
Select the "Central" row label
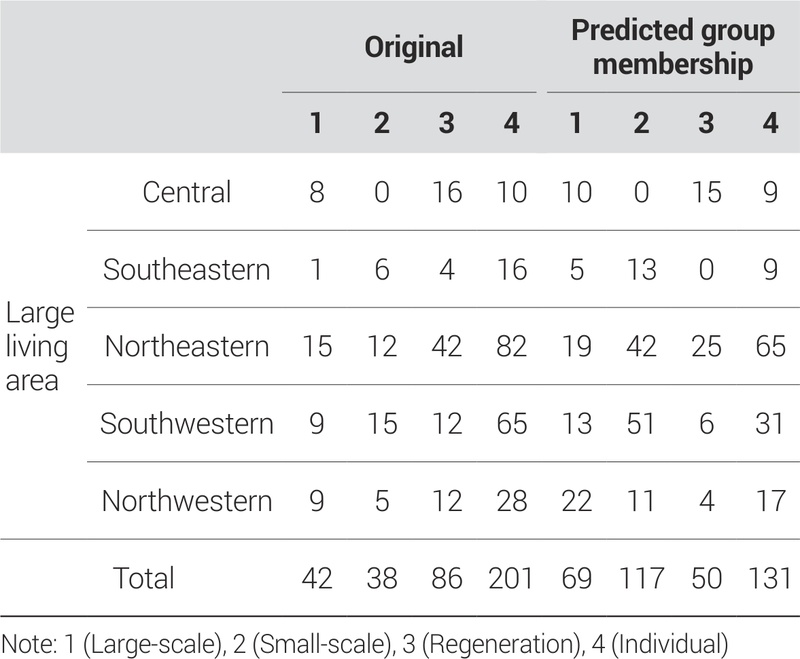point(187,191)
